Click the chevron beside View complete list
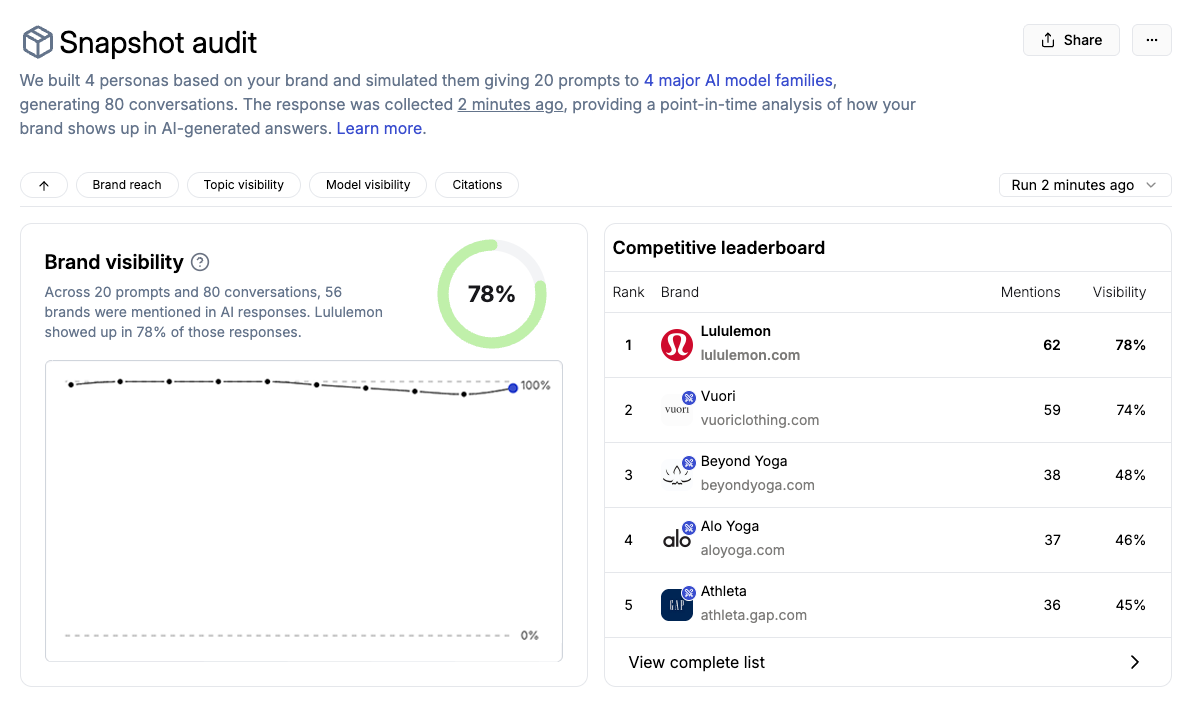The width and height of the screenshot is (1199, 714). 1135,662
